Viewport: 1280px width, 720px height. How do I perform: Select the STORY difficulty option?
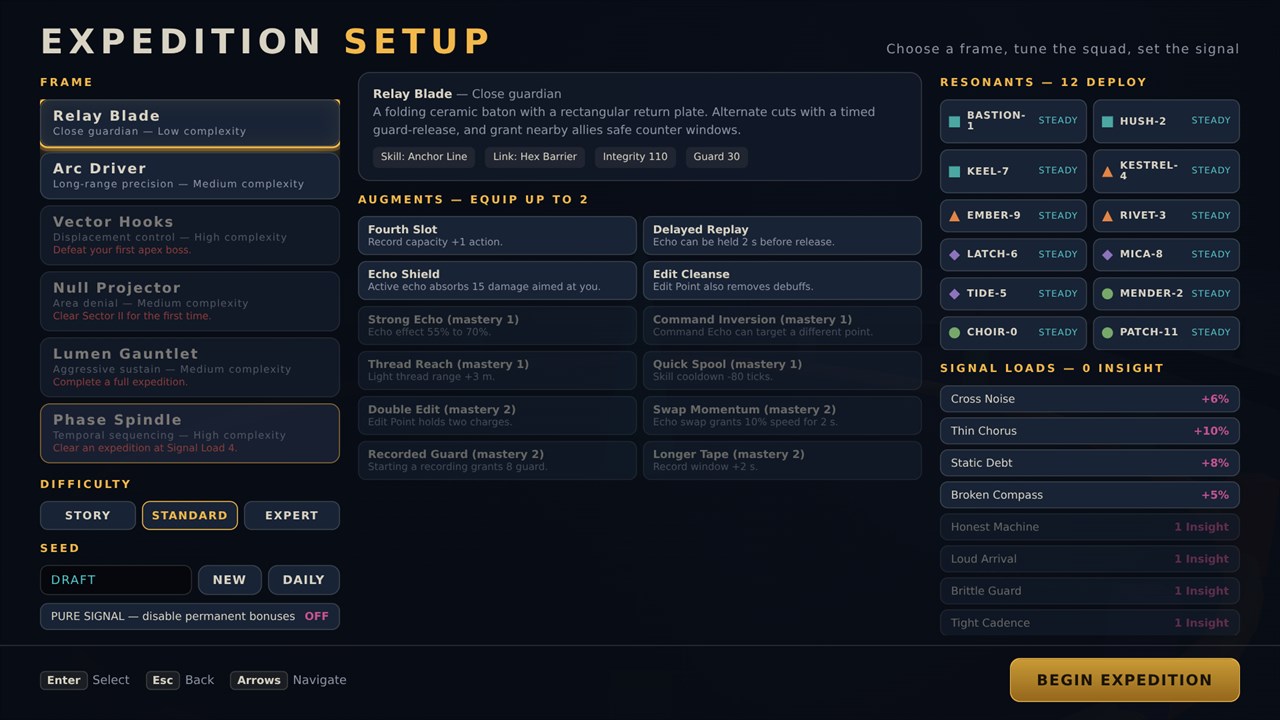[x=88, y=515]
